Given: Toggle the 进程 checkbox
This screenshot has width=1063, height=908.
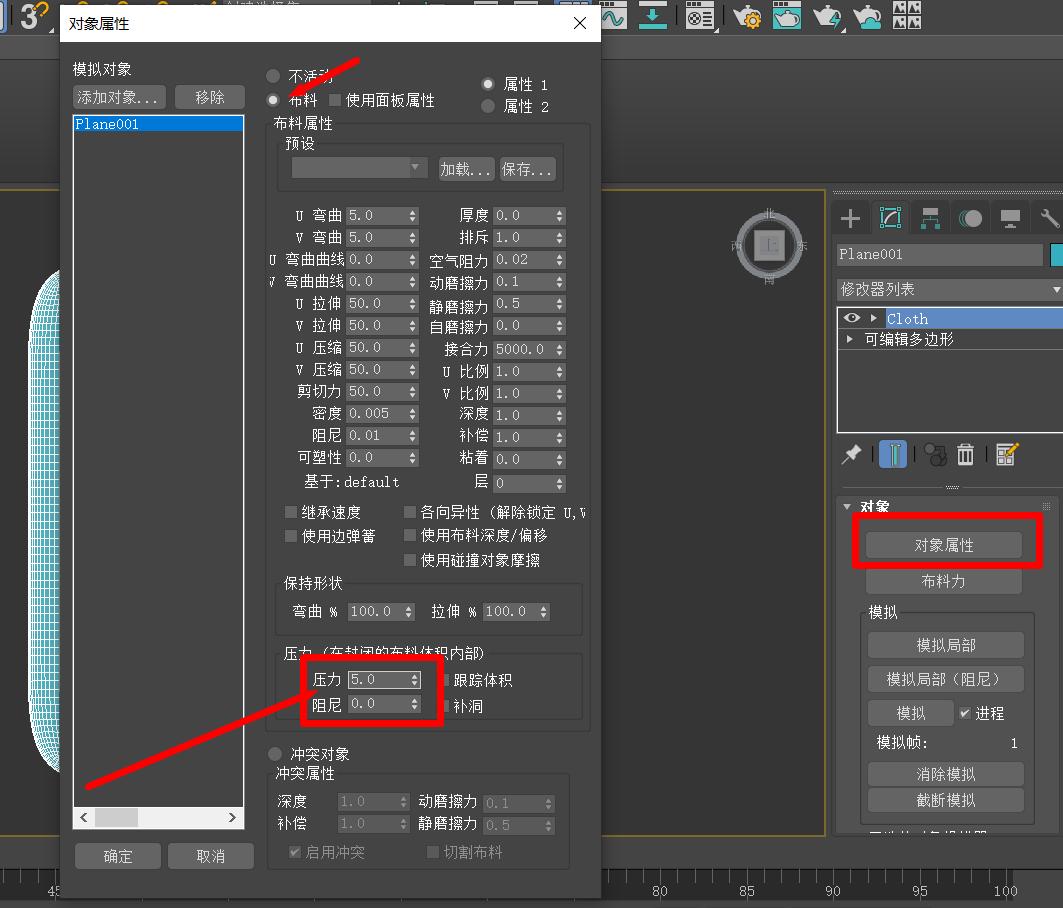Looking at the screenshot, I should click(965, 713).
